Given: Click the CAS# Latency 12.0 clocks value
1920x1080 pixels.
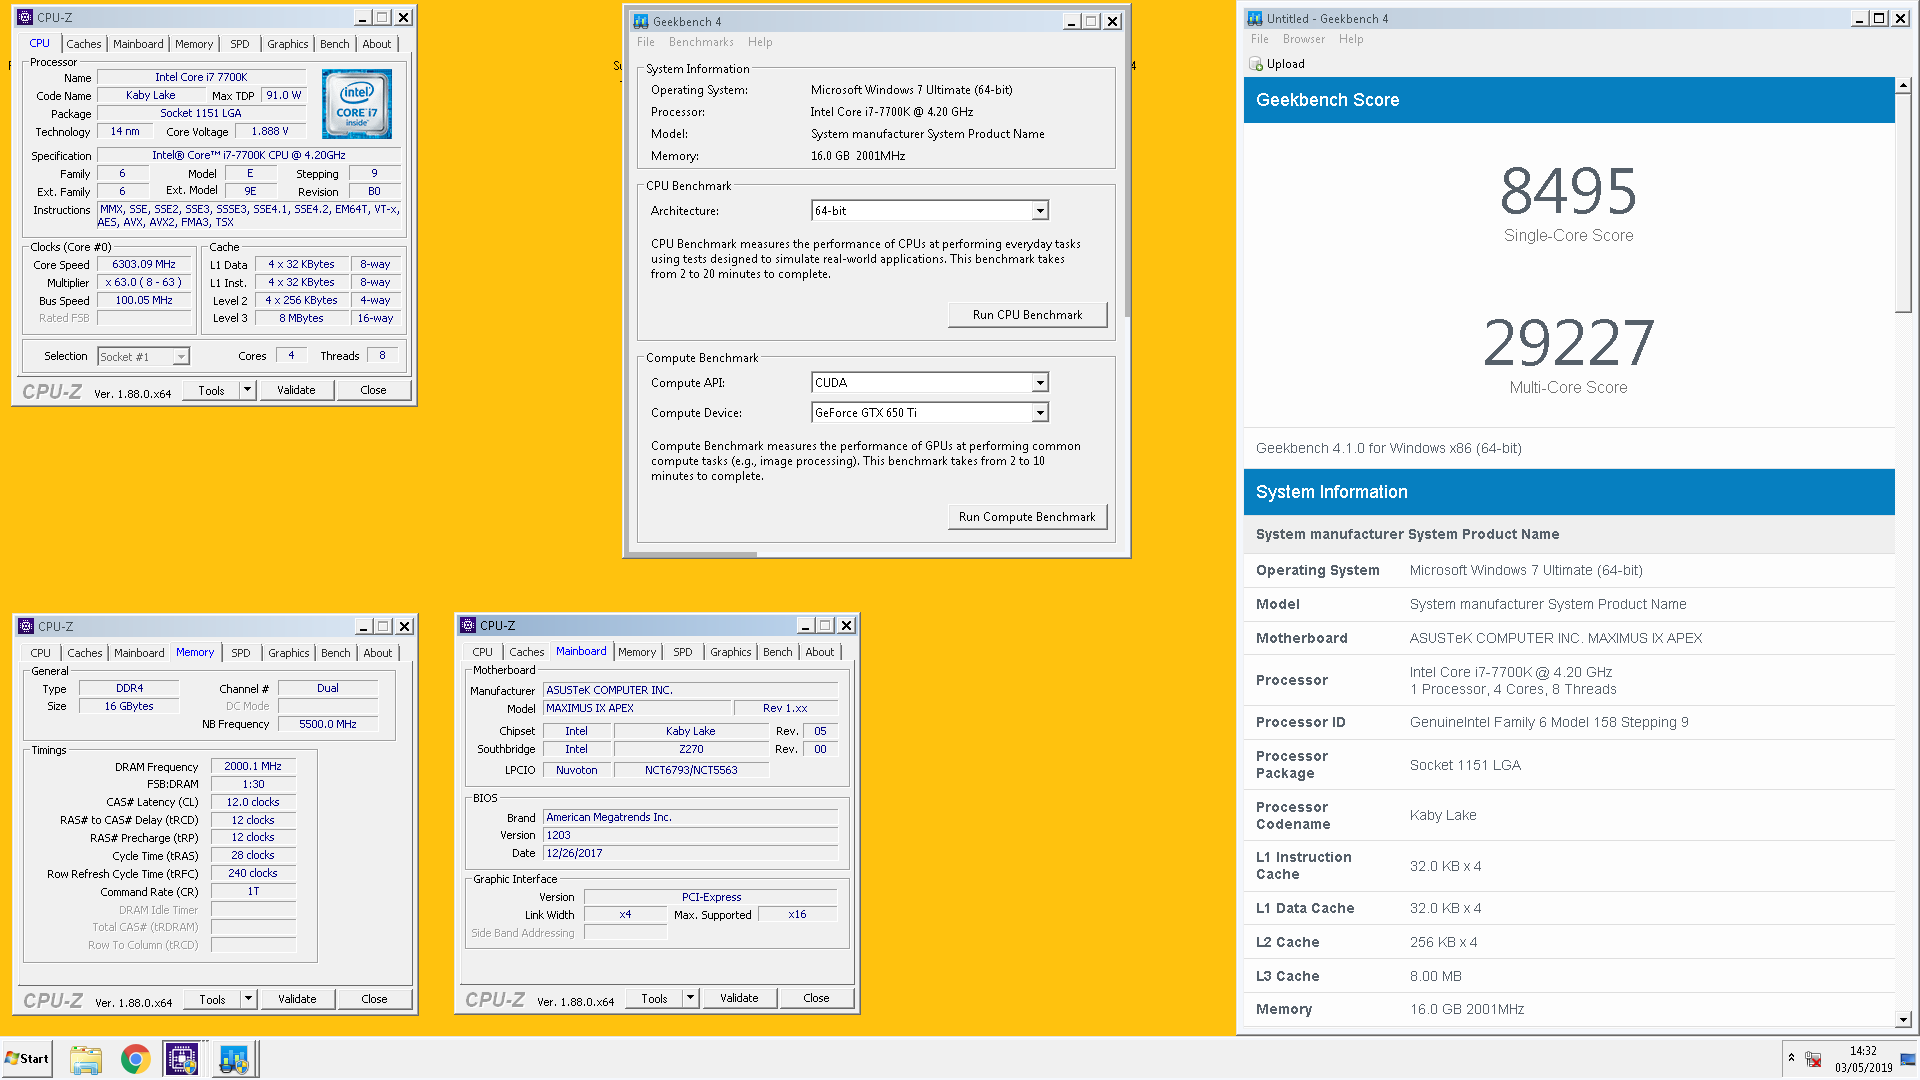Looking at the screenshot, I should [x=253, y=803].
